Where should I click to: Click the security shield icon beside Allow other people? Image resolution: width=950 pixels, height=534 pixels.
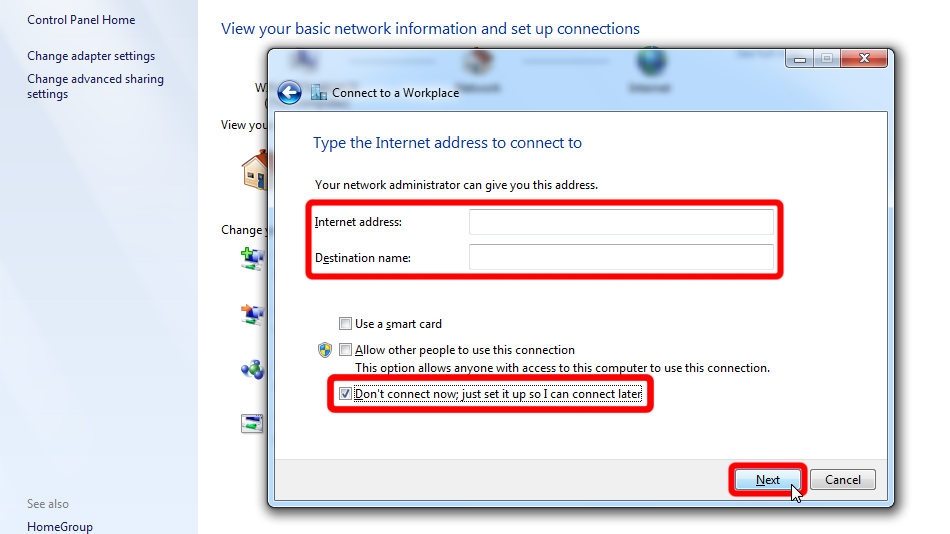[x=325, y=350]
